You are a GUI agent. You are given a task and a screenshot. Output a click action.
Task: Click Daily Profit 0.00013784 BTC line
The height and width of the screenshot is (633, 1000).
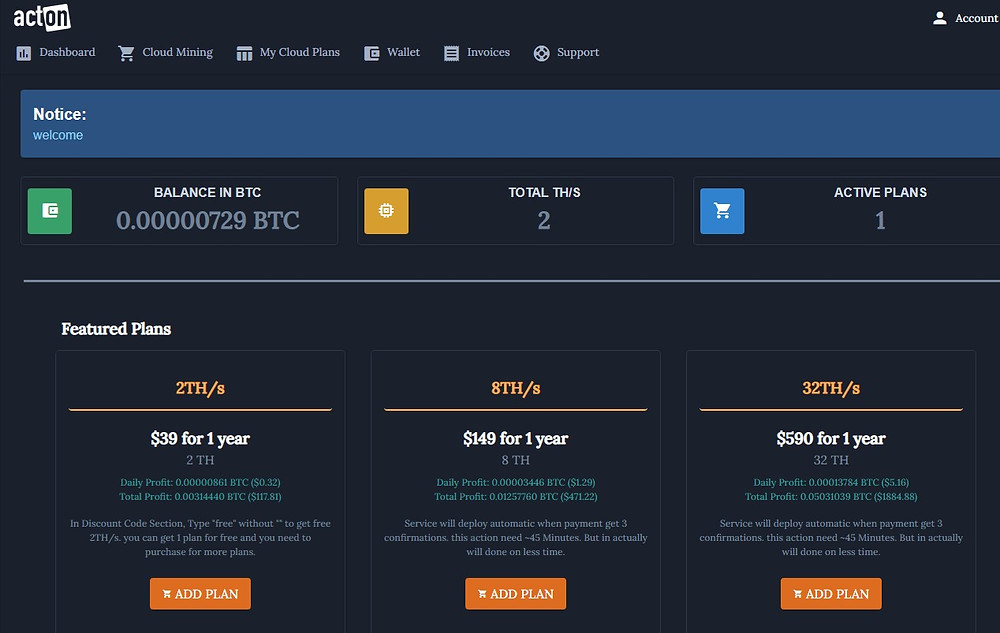(x=831, y=483)
